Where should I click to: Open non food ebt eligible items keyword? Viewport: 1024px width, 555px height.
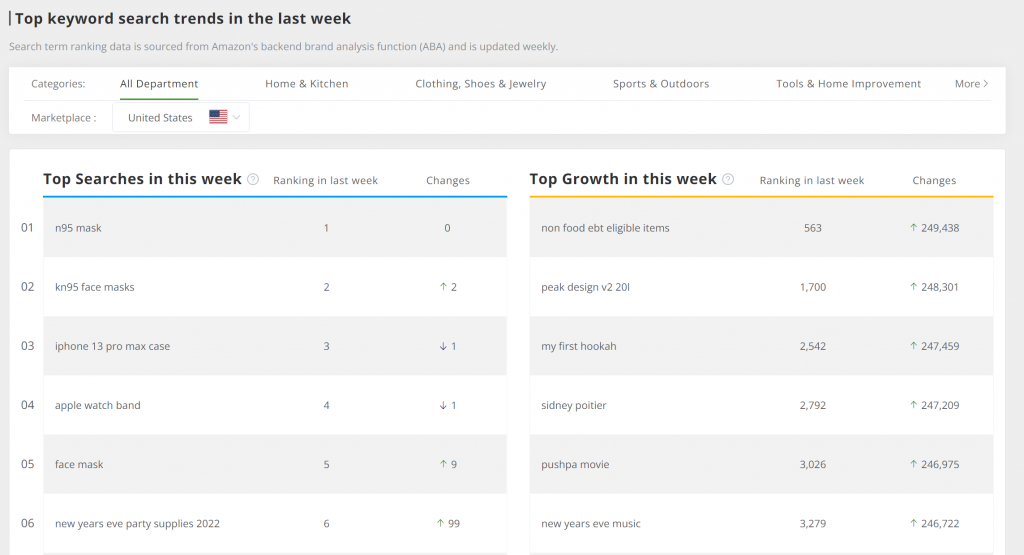(x=605, y=228)
